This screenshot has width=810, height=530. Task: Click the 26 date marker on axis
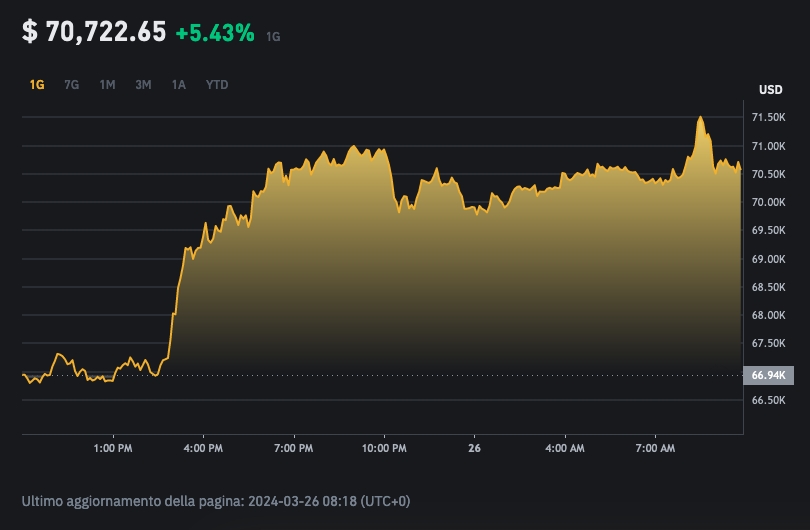pyautogui.click(x=474, y=448)
